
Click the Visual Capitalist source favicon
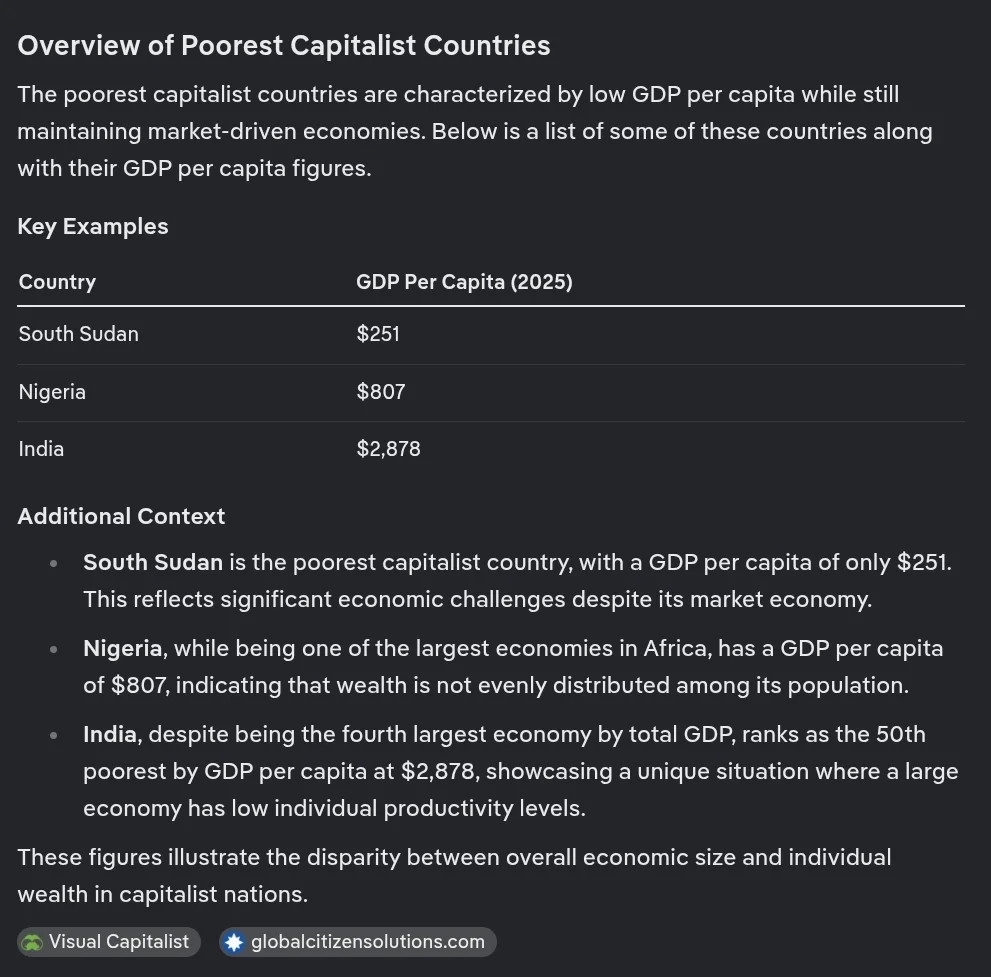34,942
